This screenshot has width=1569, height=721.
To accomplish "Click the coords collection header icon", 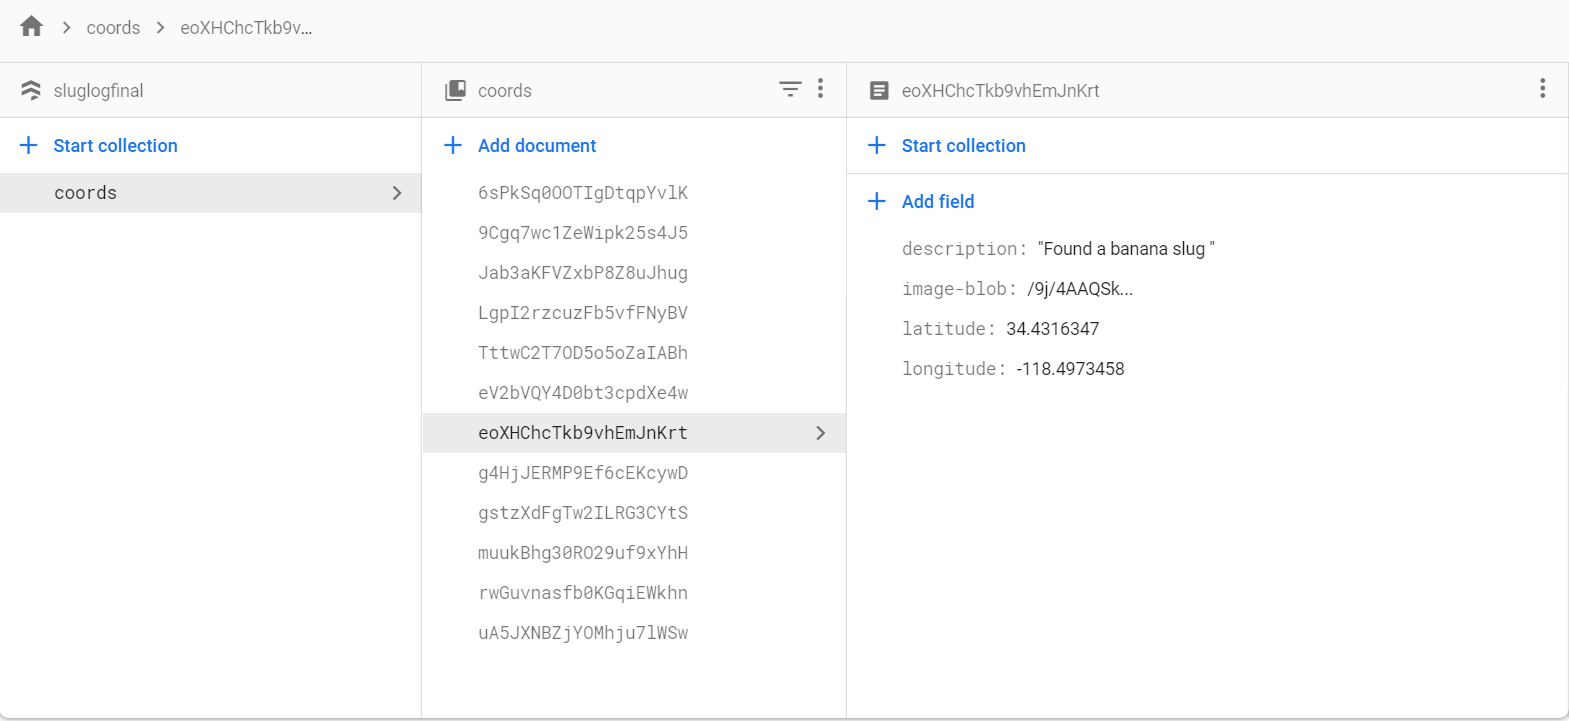I will click(455, 91).
